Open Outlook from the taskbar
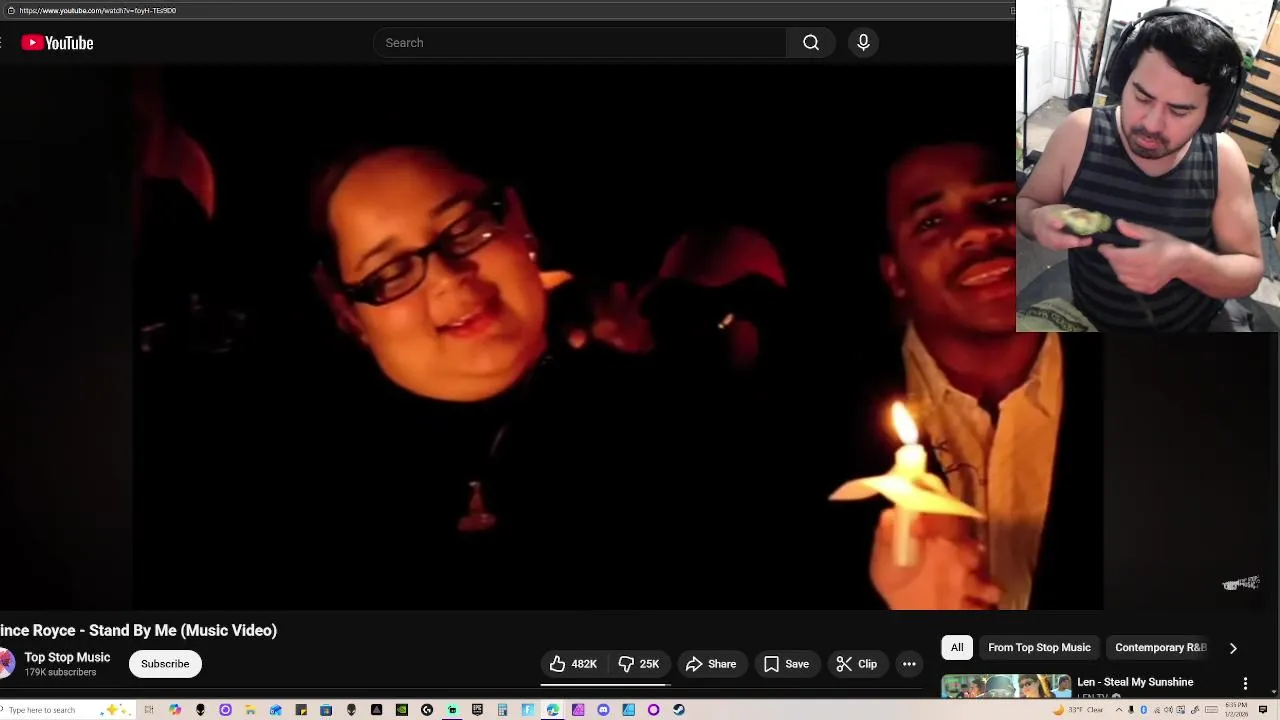Screen dimensions: 1280x720 pyautogui.click(x=276, y=710)
